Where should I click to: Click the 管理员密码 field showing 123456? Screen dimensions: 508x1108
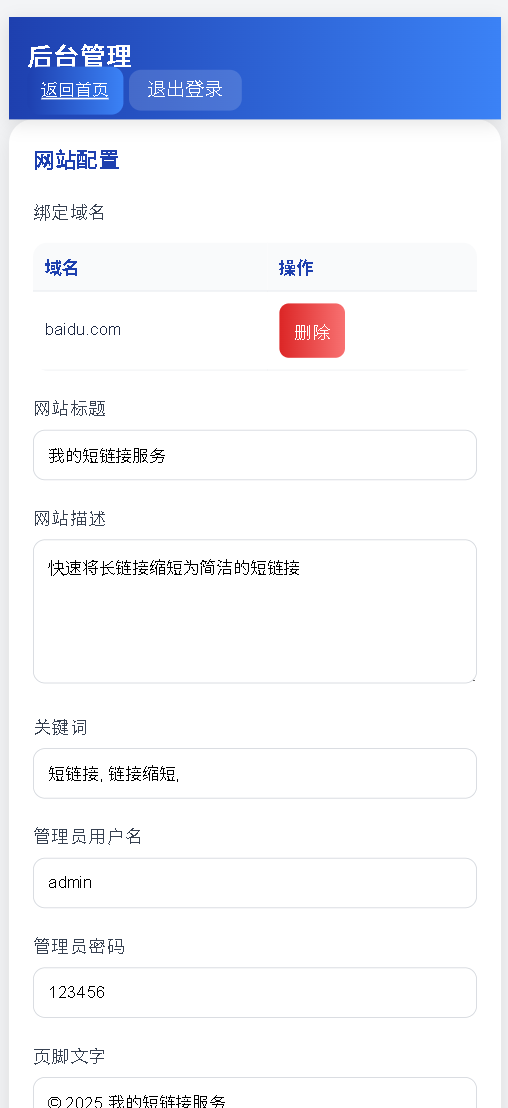pos(255,992)
